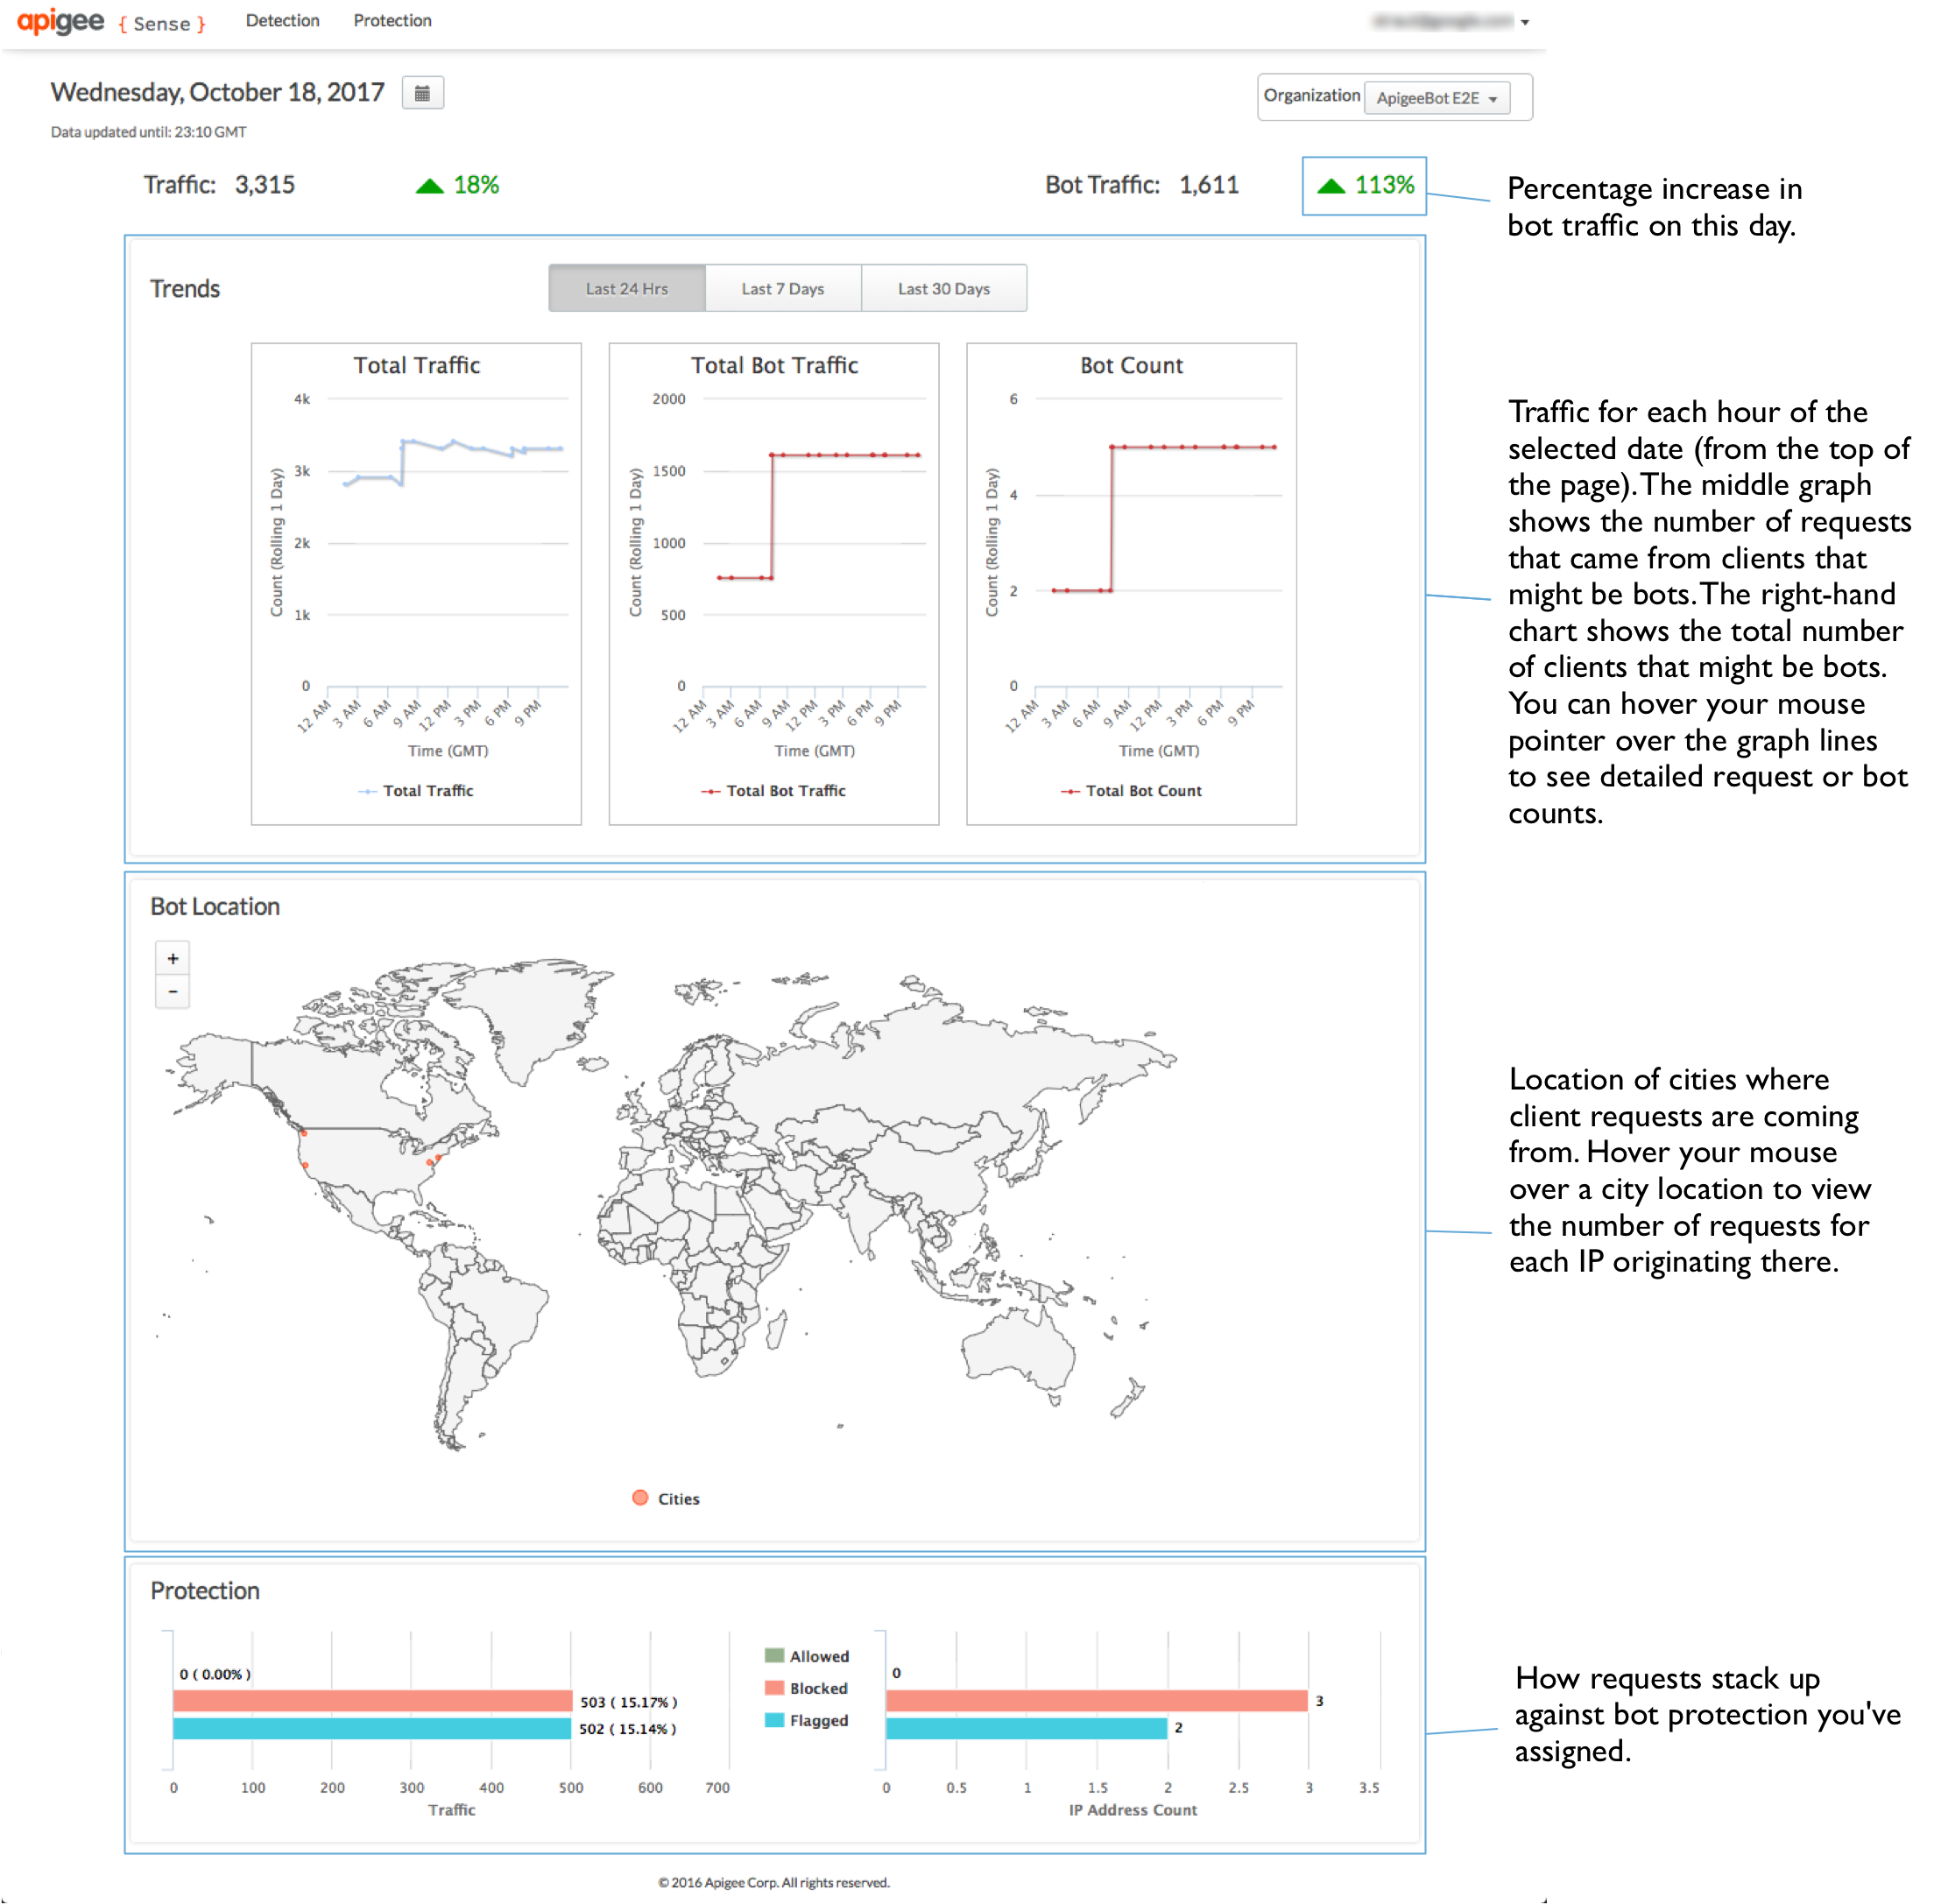Open the Detection menu
The image size is (1934, 1904).
(282, 21)
